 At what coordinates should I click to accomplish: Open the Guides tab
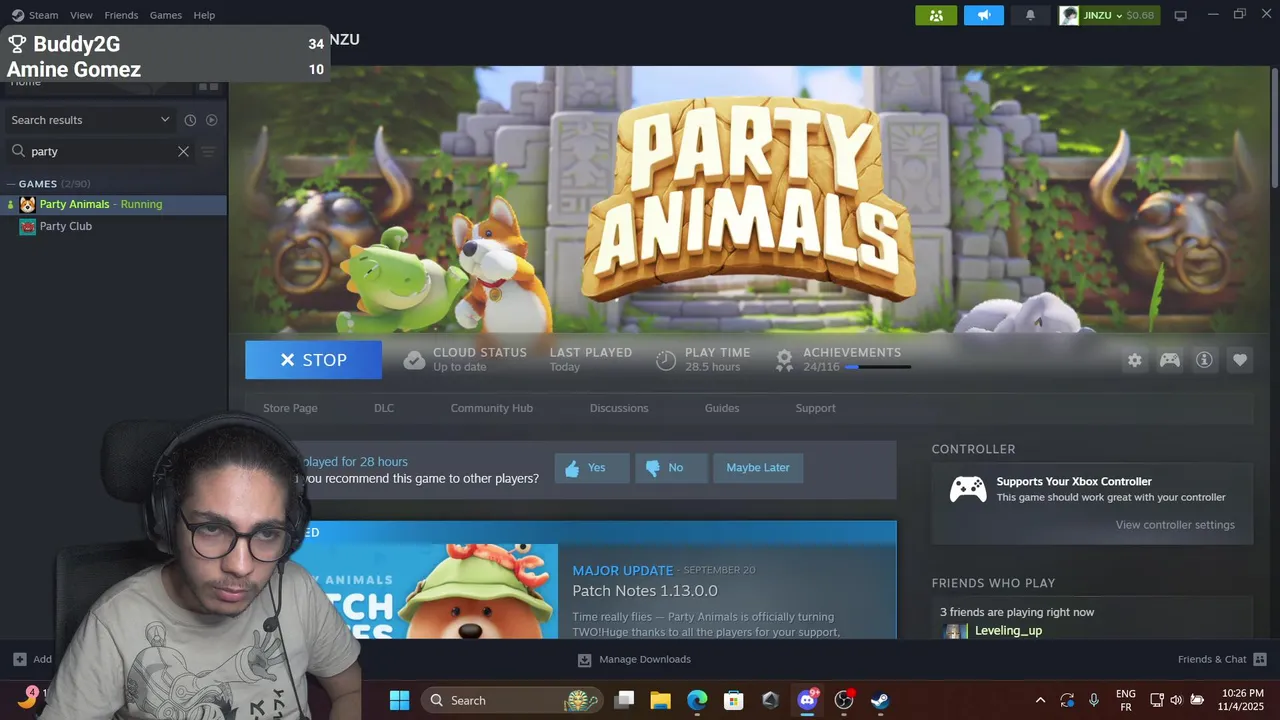pos(722,408)
